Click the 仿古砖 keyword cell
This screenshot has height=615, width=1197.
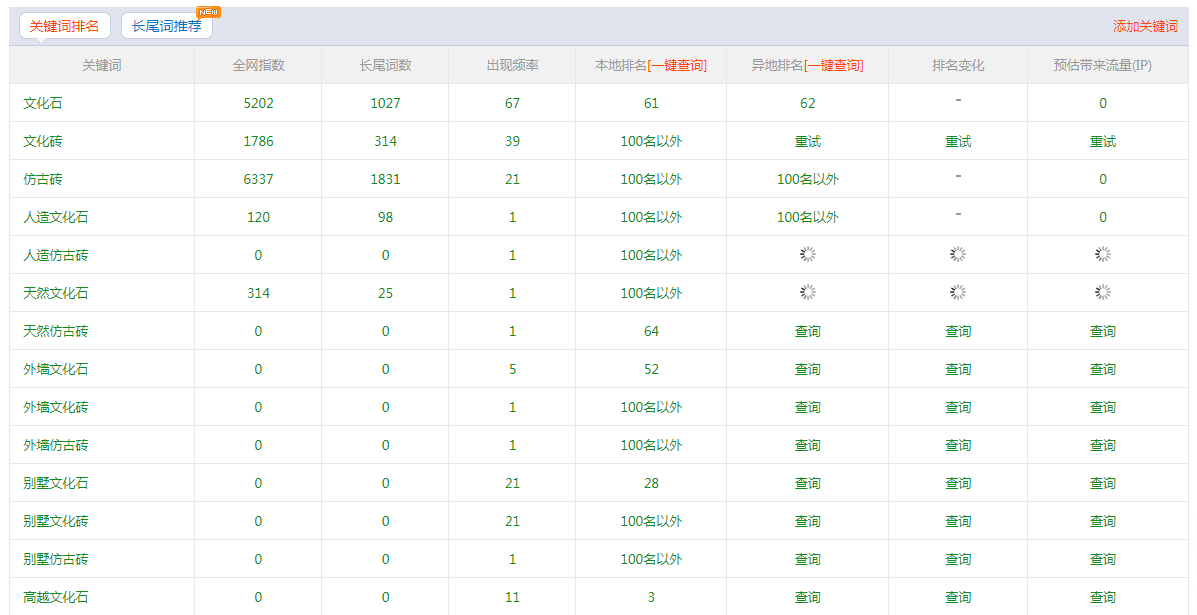[x=43, y=179]
